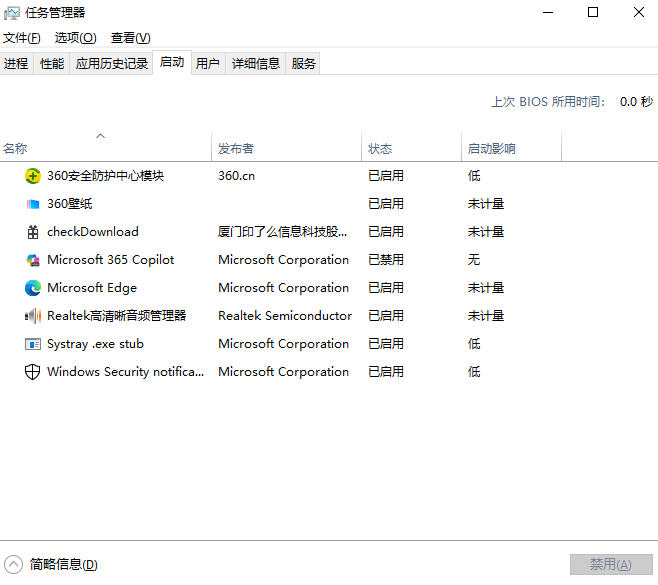
Task: Click the 360.cn publisher cell
Action: pos(236,176)
